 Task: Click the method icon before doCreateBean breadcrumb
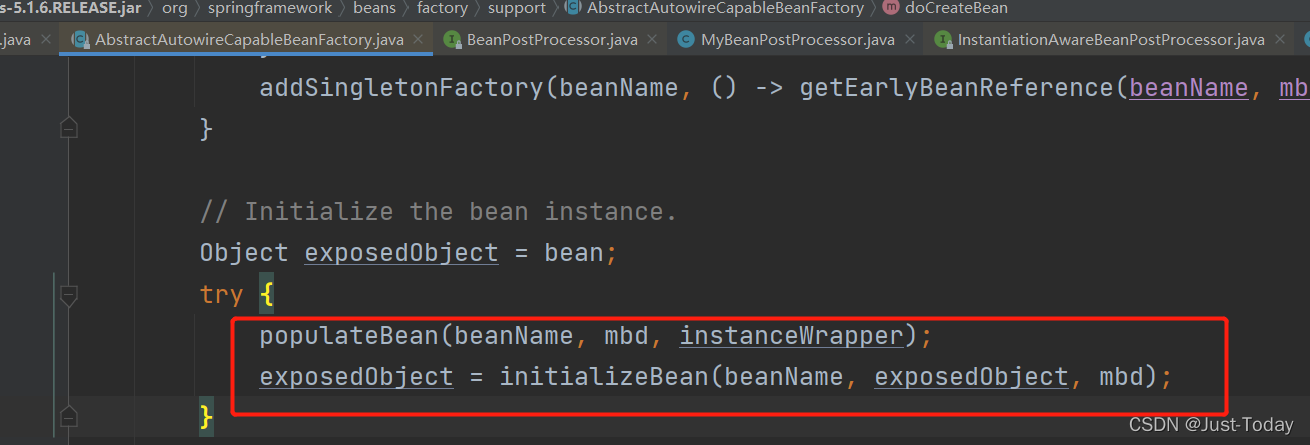tap(891, 8)
